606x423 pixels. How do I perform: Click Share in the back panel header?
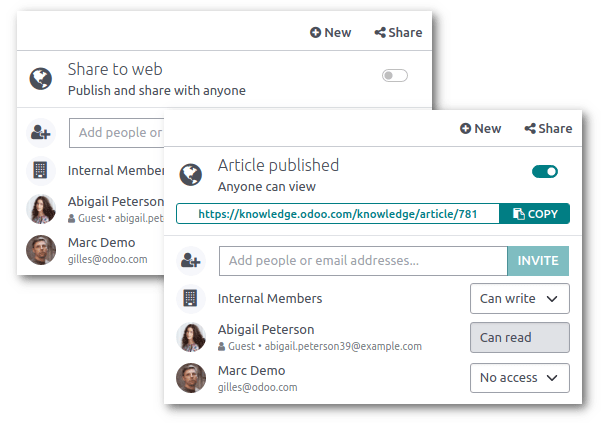coord(398,32)
